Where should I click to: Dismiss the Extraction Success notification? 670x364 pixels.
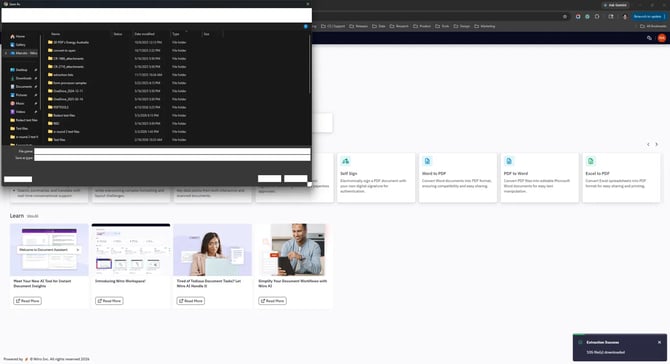[x=659, y=343]
